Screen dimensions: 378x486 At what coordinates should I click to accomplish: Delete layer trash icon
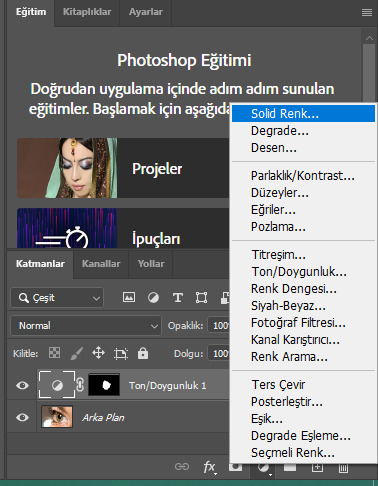point(343,468)
